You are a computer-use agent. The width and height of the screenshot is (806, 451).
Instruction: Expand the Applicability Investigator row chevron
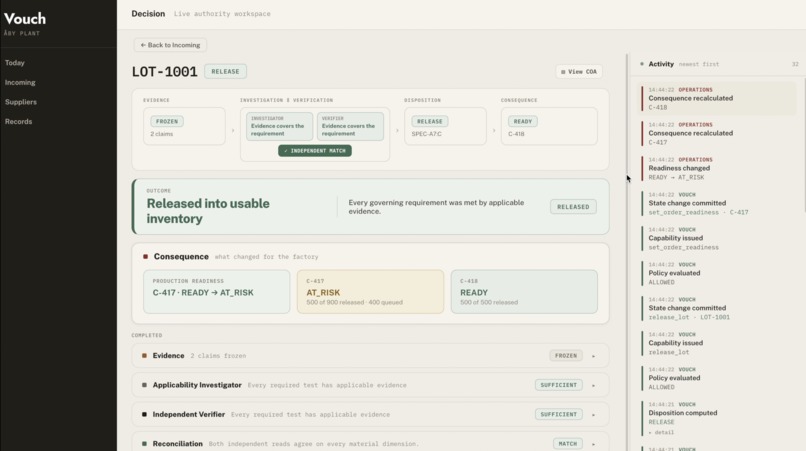point(593,385)
